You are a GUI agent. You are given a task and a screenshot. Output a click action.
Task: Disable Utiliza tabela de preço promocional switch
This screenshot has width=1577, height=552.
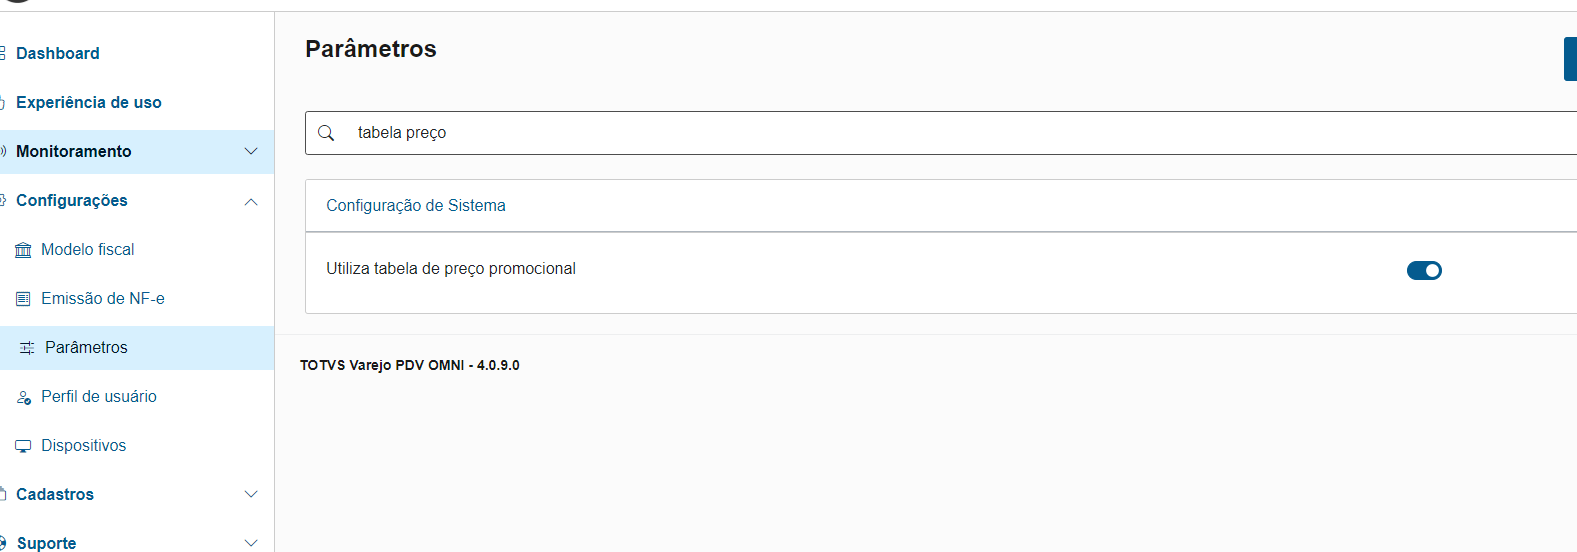pos(1424,270)
